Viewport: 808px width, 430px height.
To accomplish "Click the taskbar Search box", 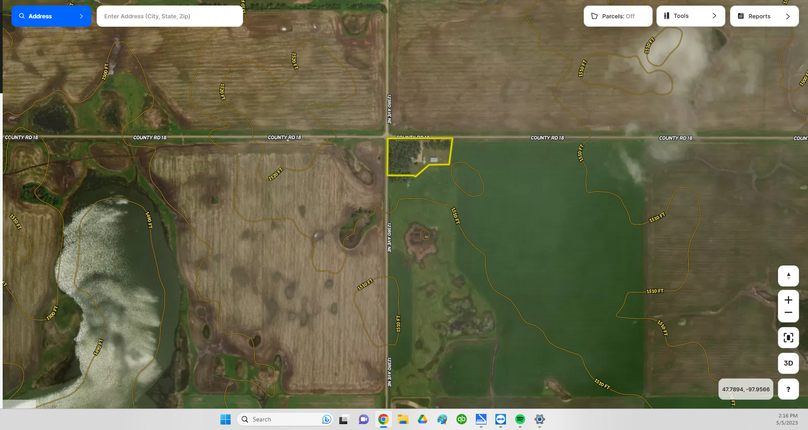I will (284, 419).
